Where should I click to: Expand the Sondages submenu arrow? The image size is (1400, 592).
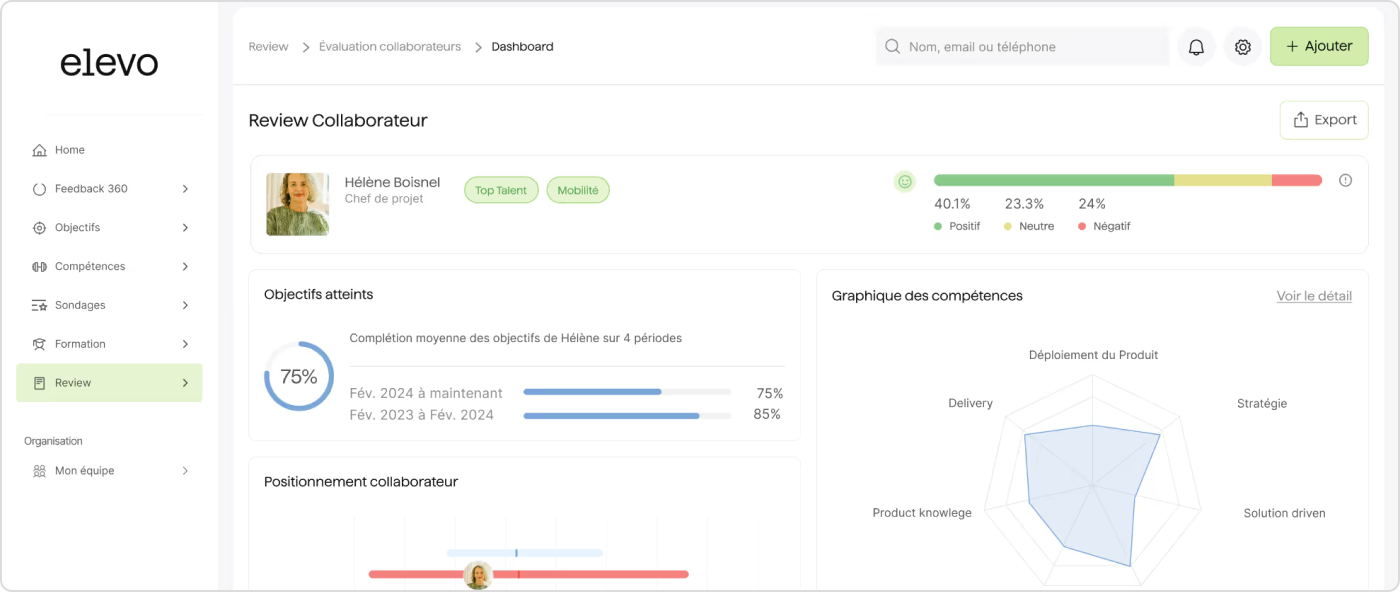point(186,305)
